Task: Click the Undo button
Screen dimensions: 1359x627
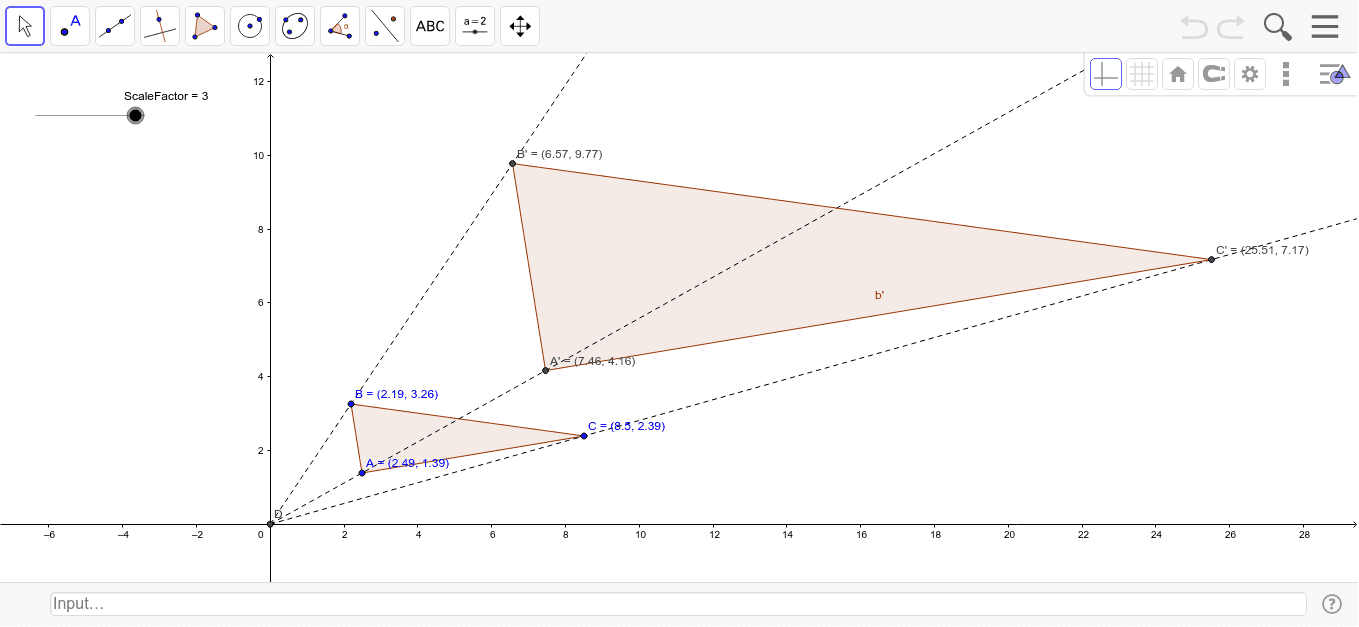Action: 1193,27
